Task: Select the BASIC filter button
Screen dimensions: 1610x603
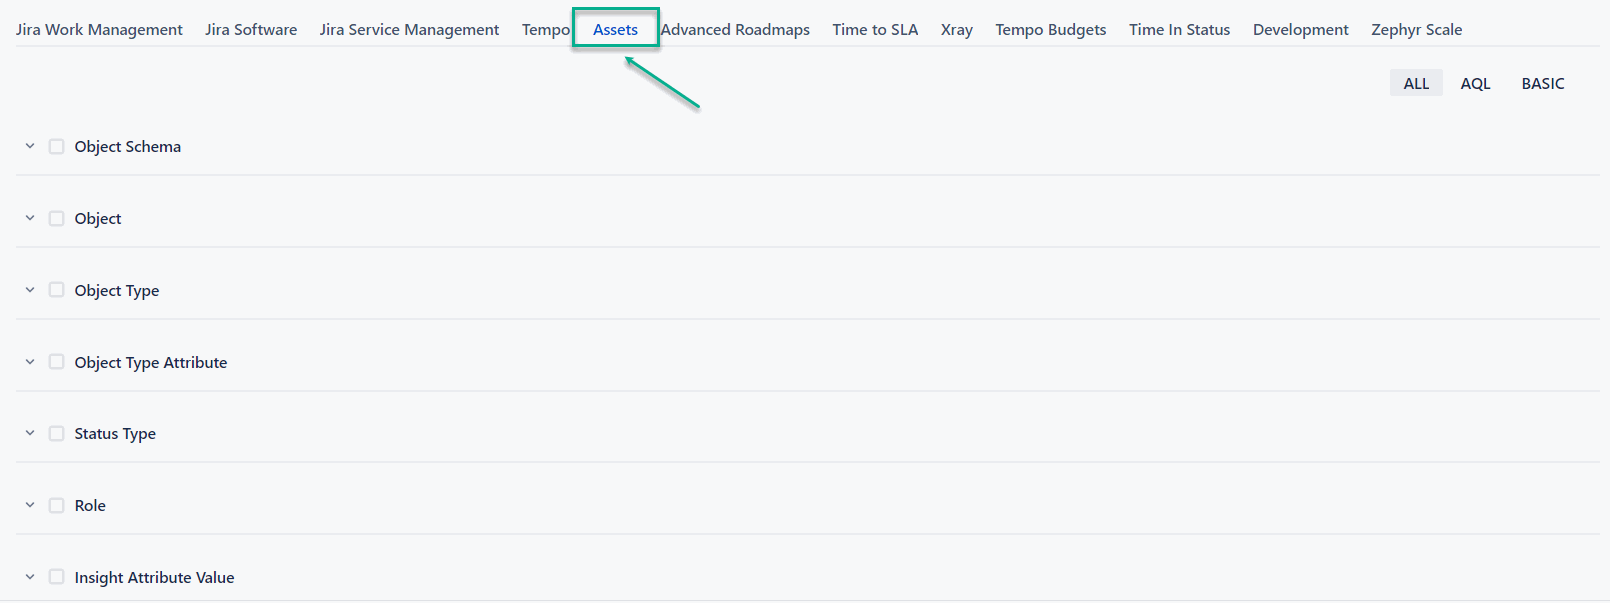Action: (1542, 83)
